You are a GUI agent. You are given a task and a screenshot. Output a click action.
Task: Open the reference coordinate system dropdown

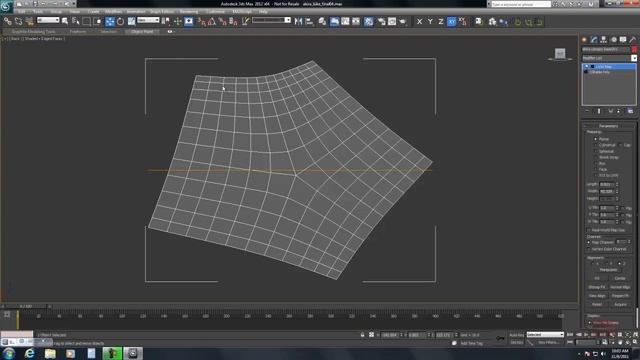[148, 20]
